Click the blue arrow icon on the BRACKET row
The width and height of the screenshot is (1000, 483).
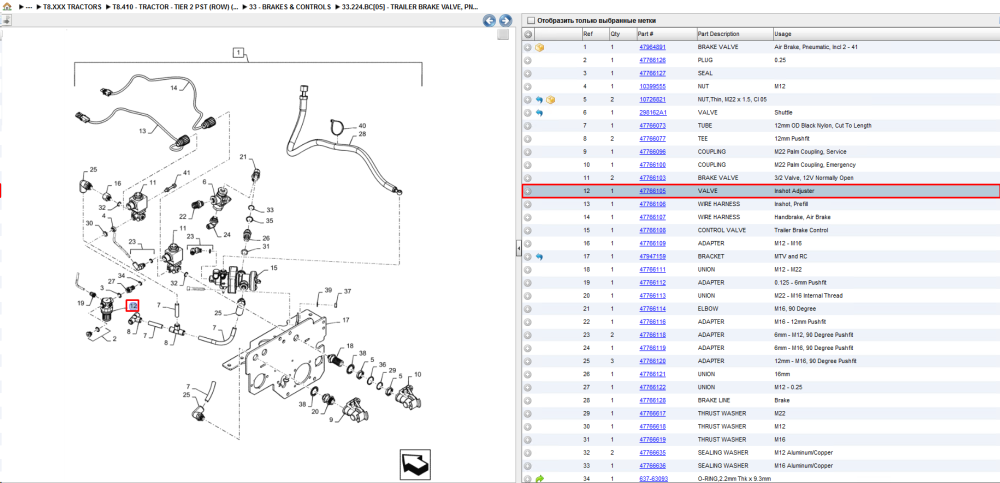(x=540, y=256)
